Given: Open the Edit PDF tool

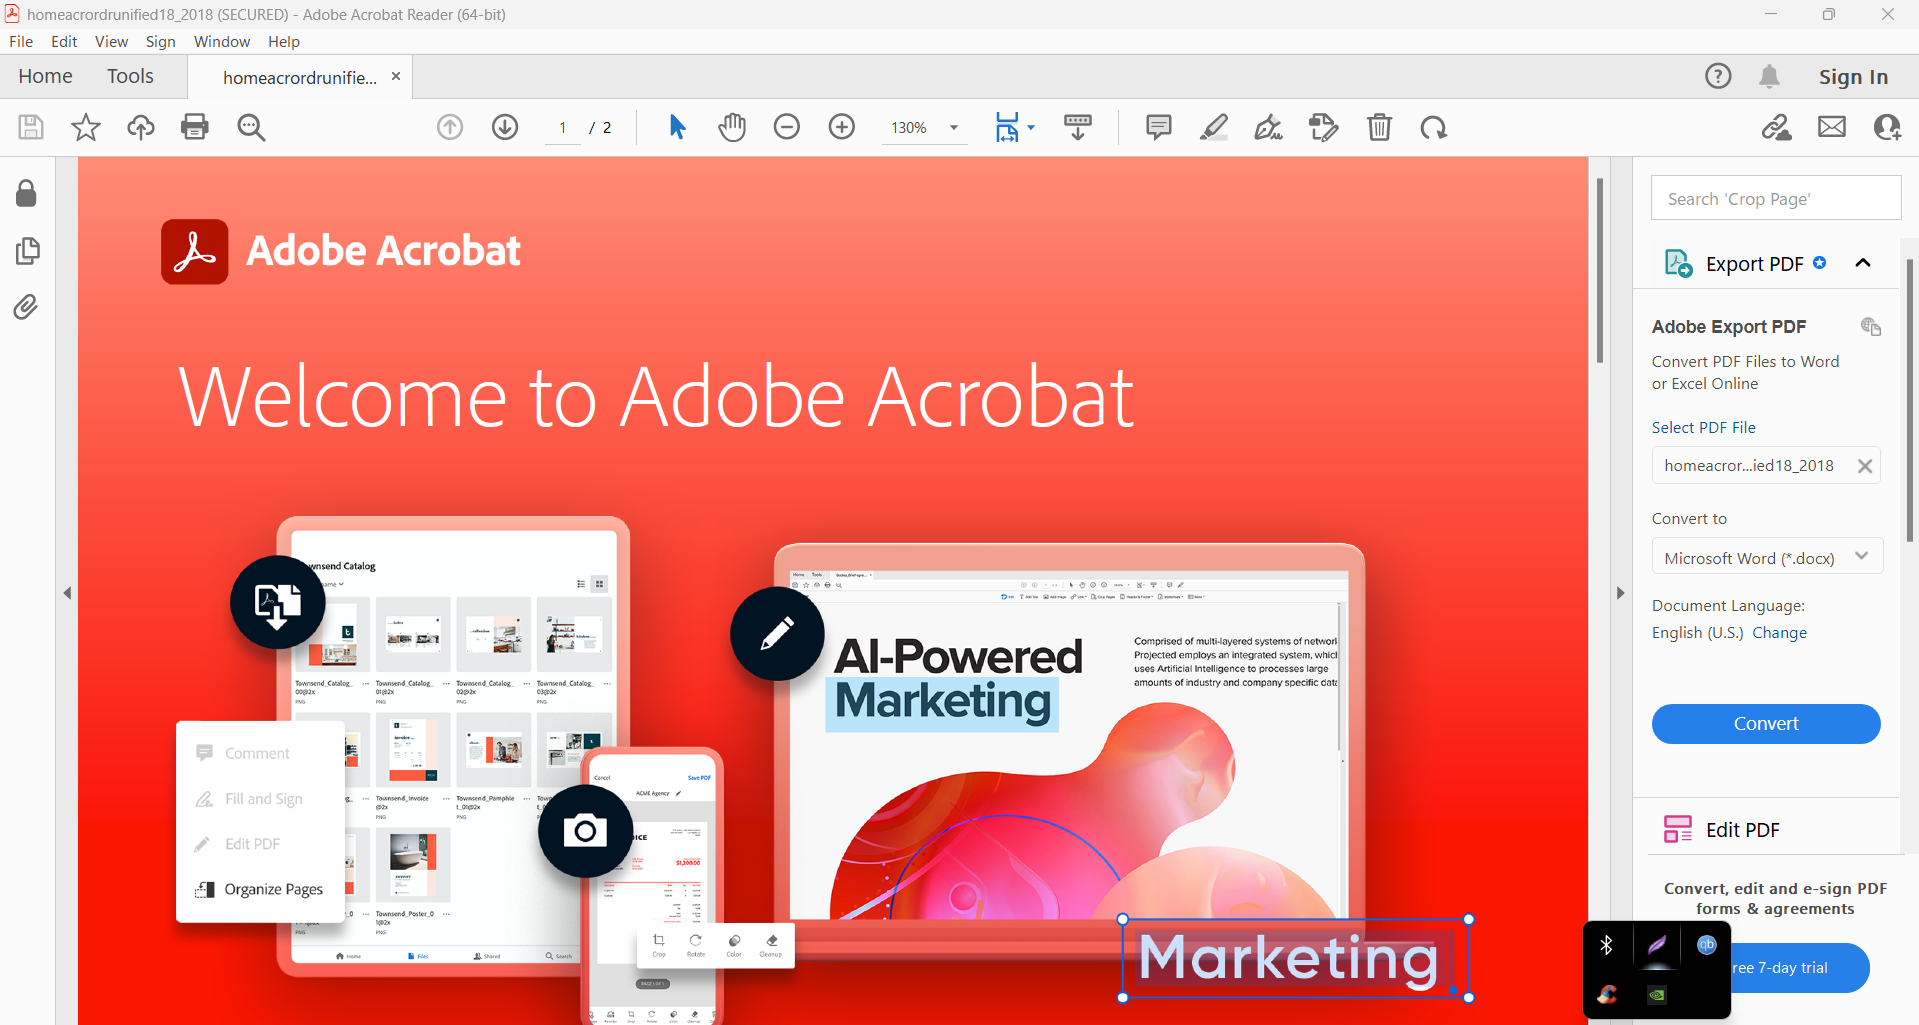Looking at the screenshot, I should 1742,830.
